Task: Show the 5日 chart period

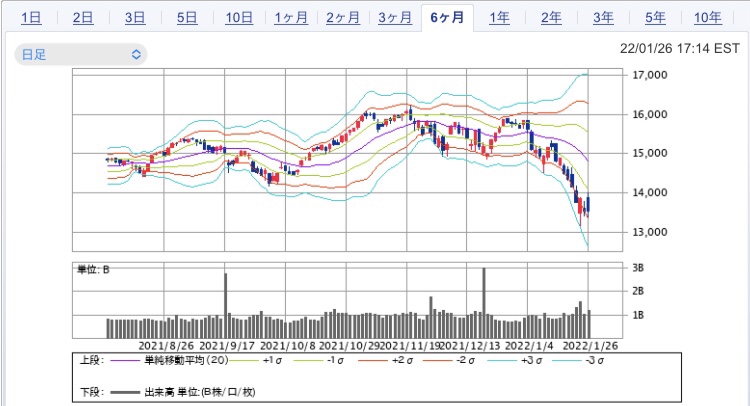Action: [186, 18]
